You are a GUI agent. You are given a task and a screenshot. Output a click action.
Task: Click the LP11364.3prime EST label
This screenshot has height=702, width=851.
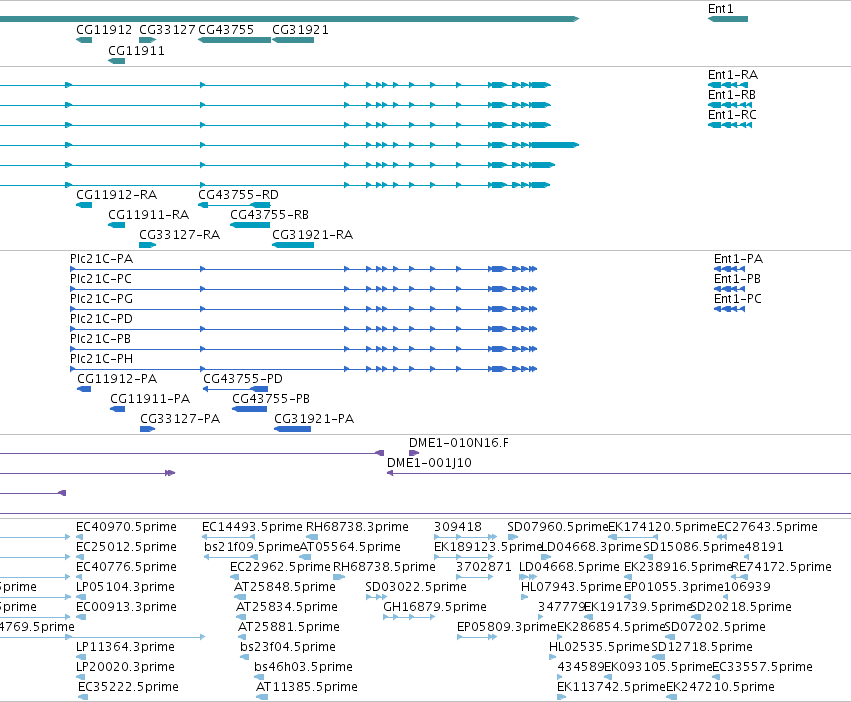click(x=125, y=648)
